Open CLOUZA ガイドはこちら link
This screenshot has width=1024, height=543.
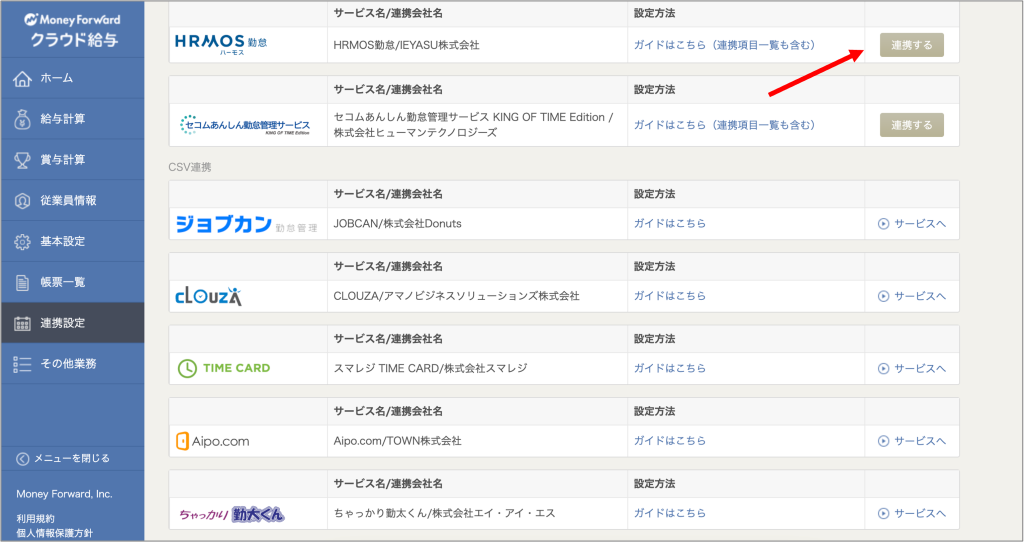670,296
